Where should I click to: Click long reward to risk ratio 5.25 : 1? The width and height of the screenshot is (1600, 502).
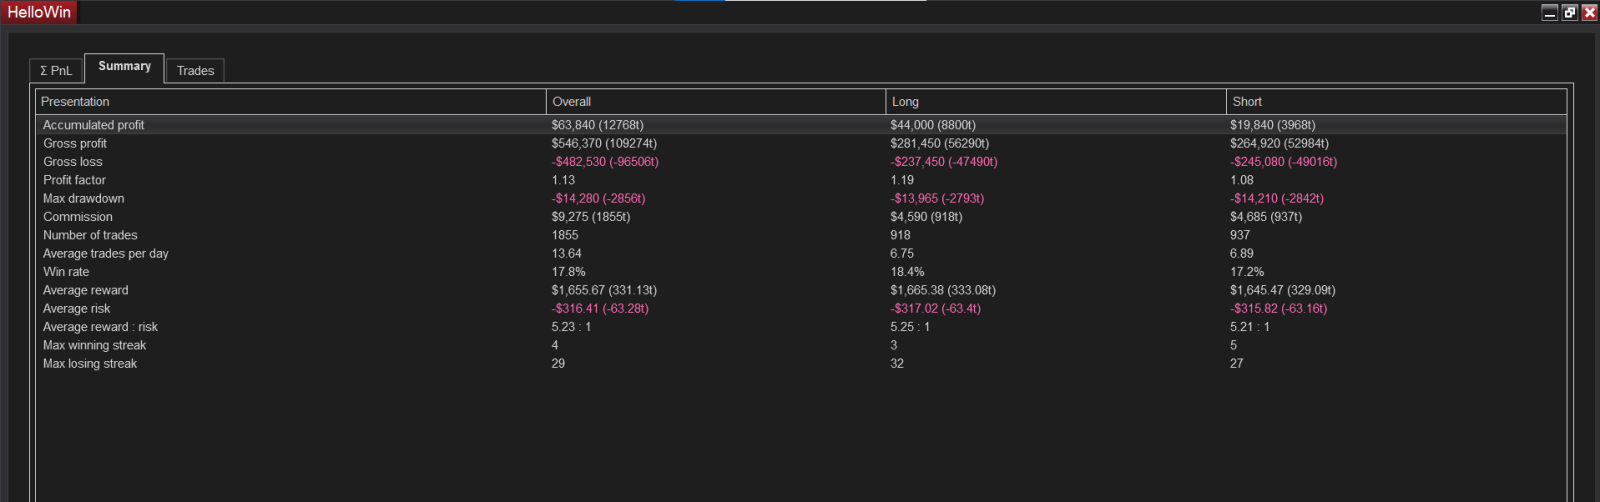coord(910,327)
